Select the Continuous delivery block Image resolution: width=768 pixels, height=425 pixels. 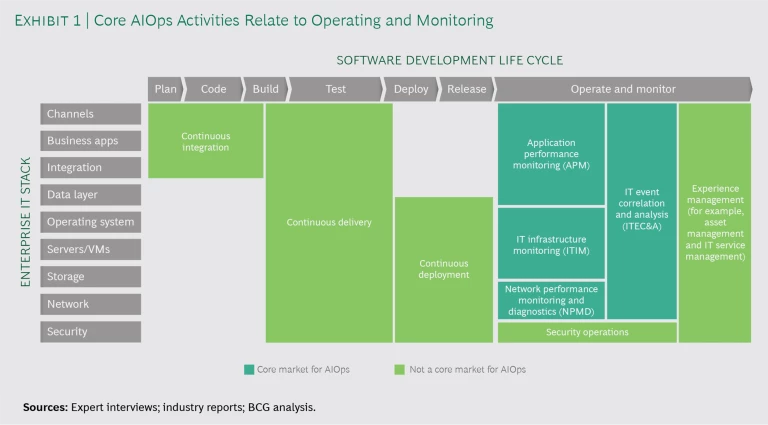328,223
